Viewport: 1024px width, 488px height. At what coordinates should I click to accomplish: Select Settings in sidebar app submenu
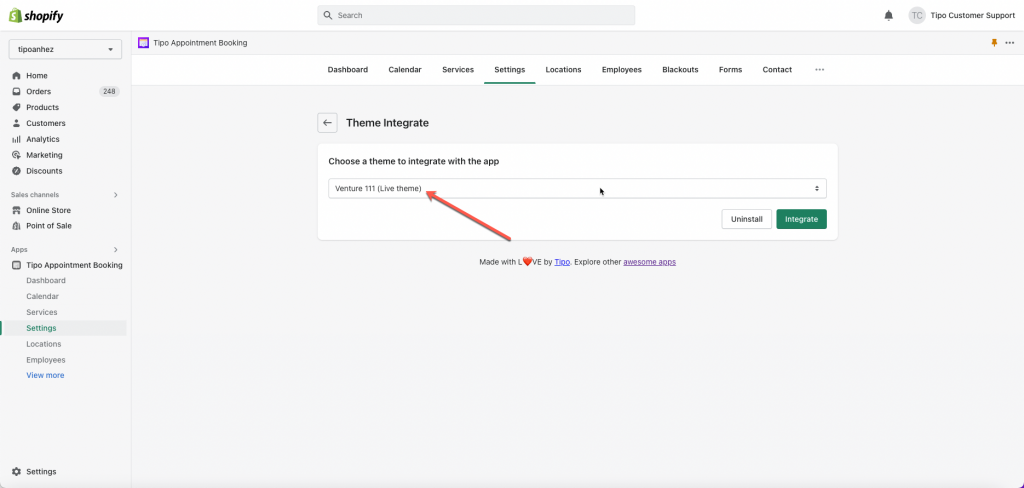point(41,328)
